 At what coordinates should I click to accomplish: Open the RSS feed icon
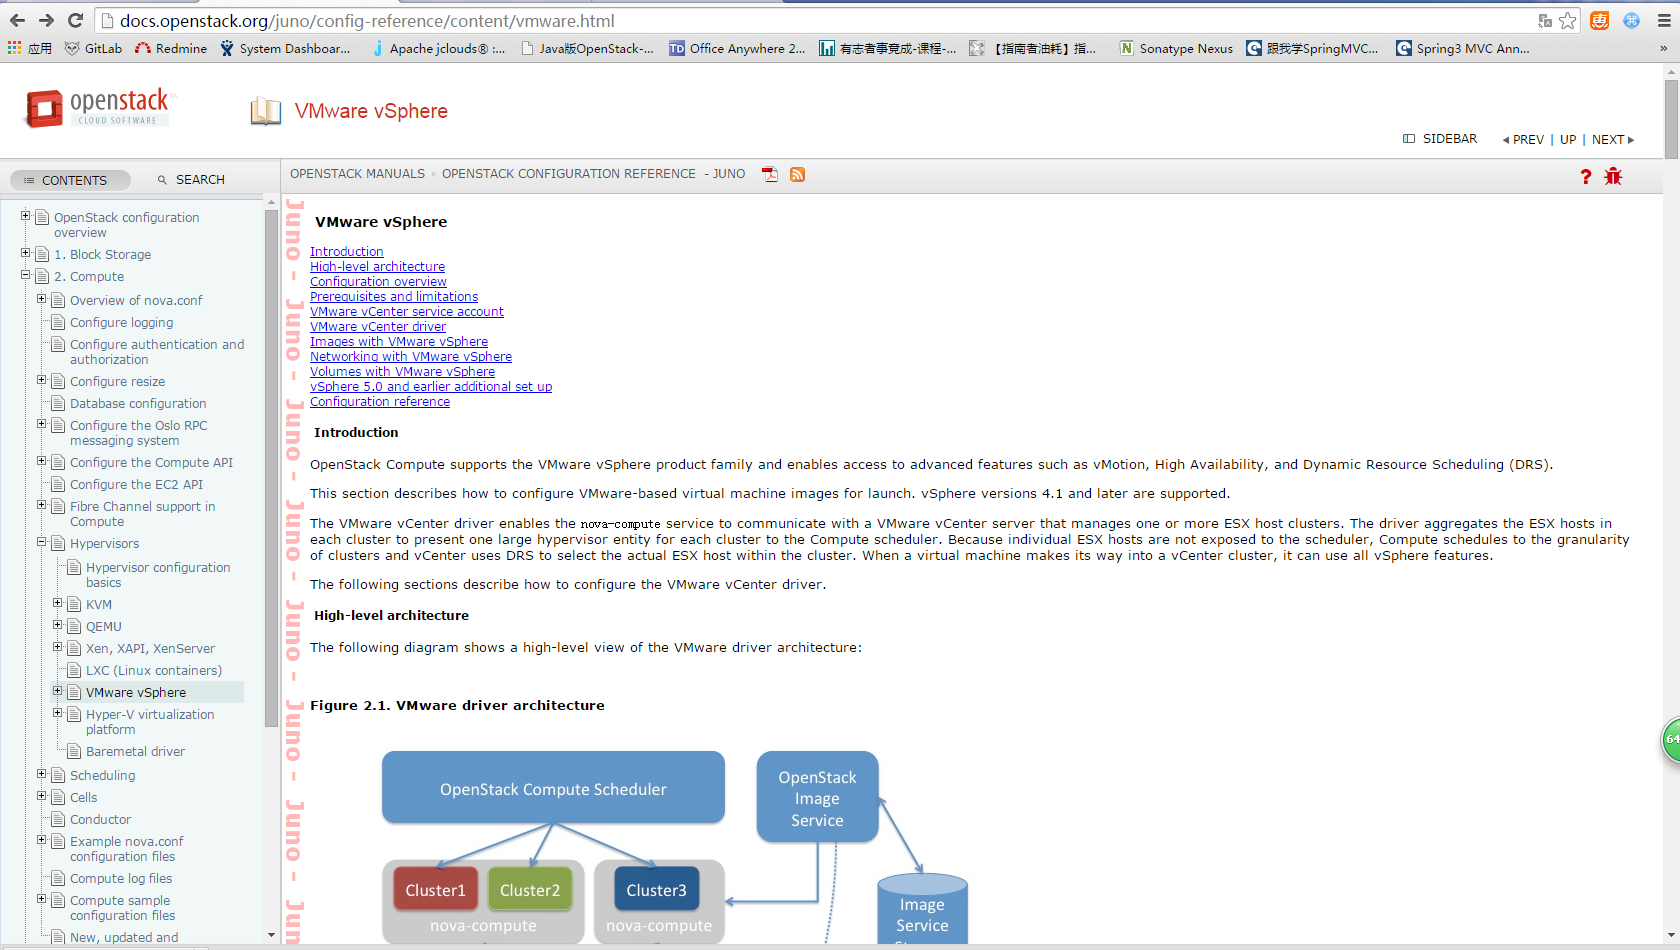pyautogui.click(x=797, y=174)
